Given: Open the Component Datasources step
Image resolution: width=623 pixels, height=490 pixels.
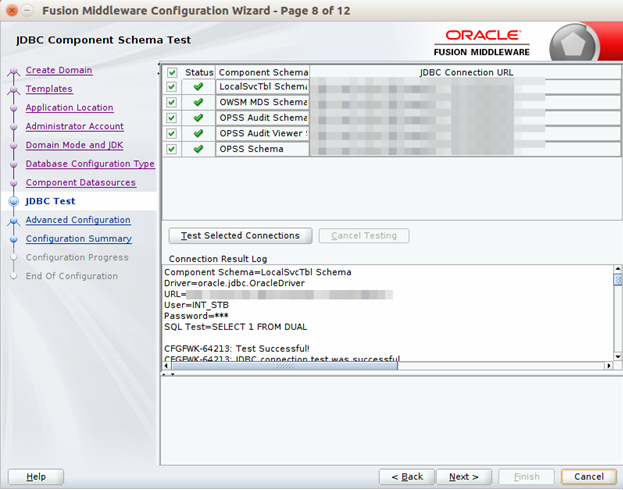Looking at the screenshot, I should pyautogui.click(x=81, y=182).
